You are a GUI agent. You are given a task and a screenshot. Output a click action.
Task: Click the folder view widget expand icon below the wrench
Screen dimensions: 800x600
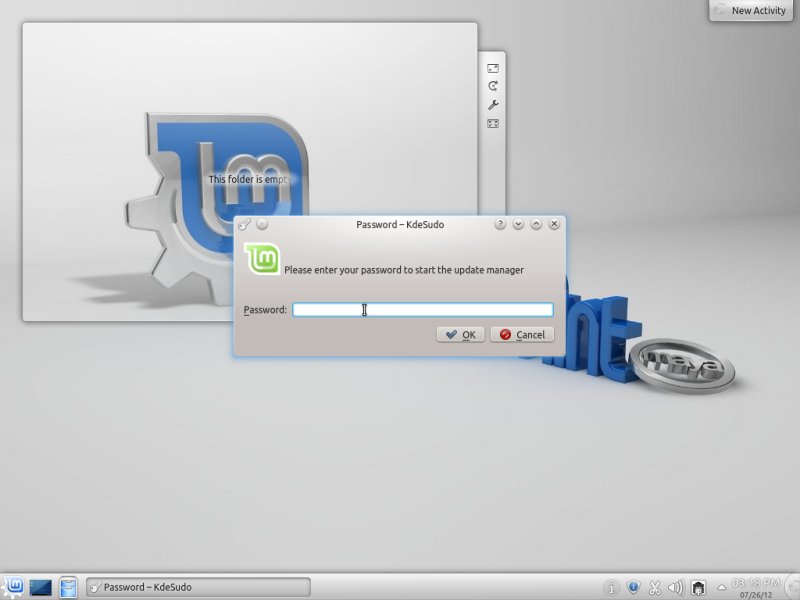pyautogui.click(x=493, y=123)
